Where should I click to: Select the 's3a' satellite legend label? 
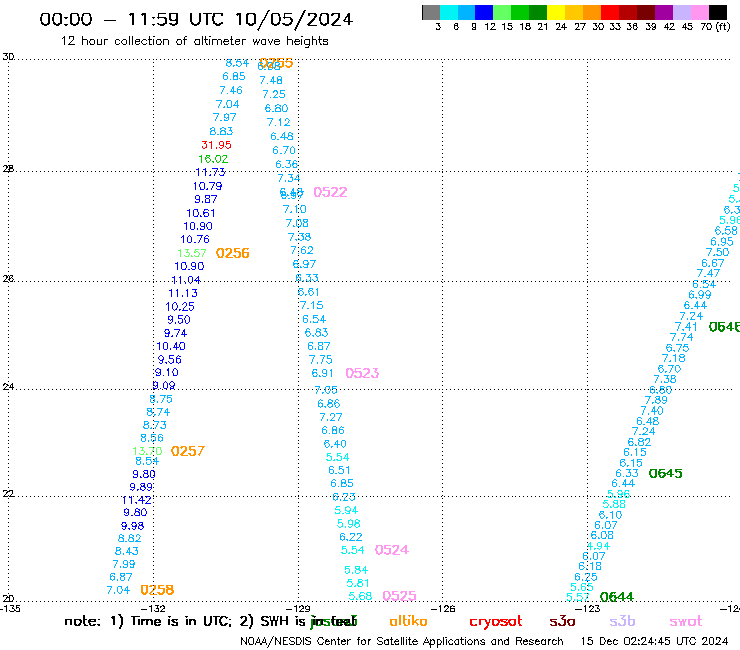click(562, 622)
